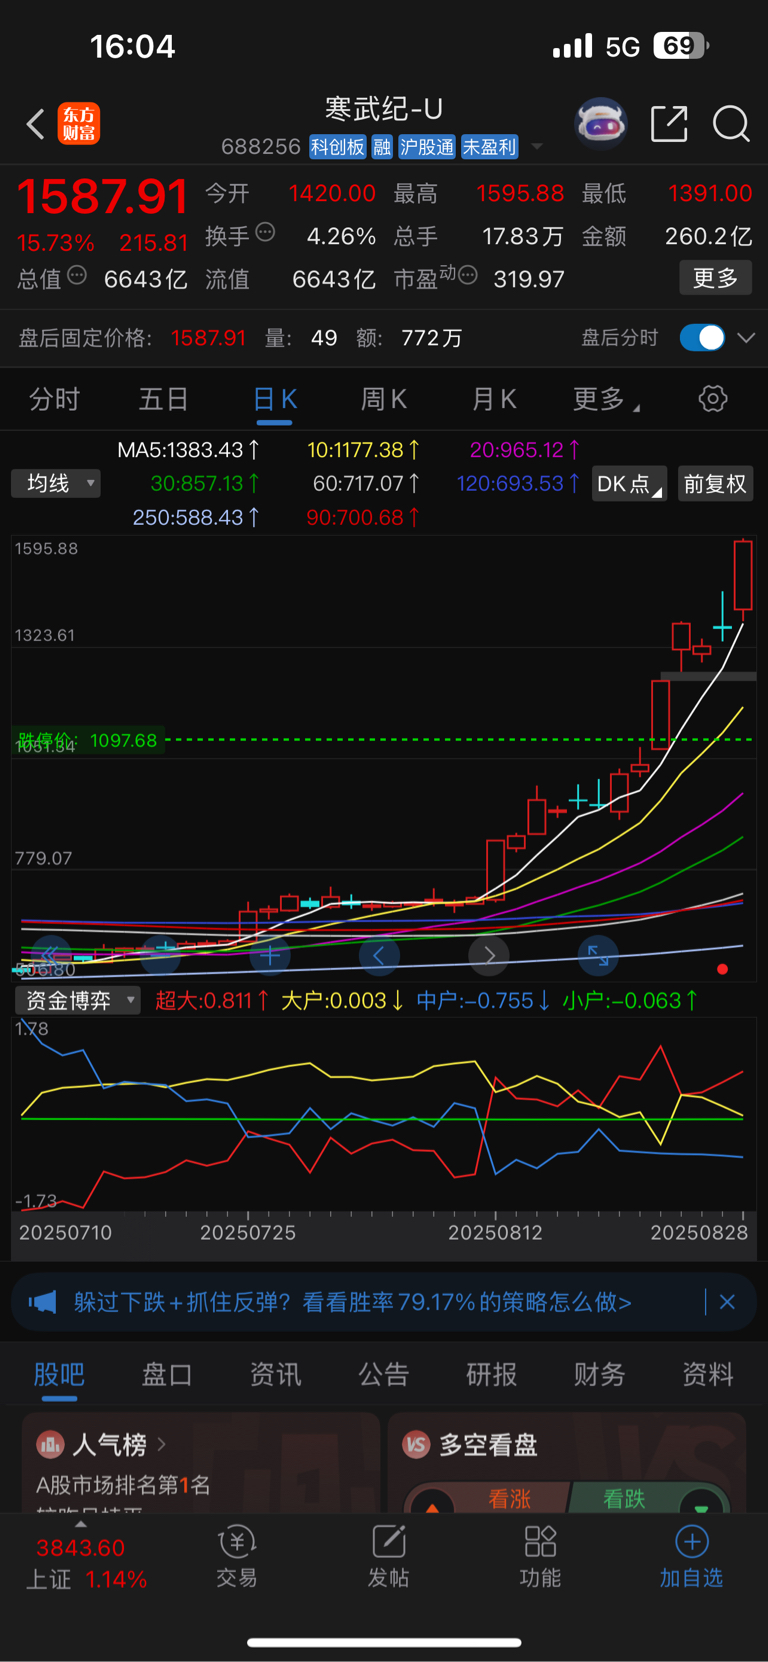Open the 股吧 forum tab
The image size is (768, 1662).
[x=59, y=1374]
